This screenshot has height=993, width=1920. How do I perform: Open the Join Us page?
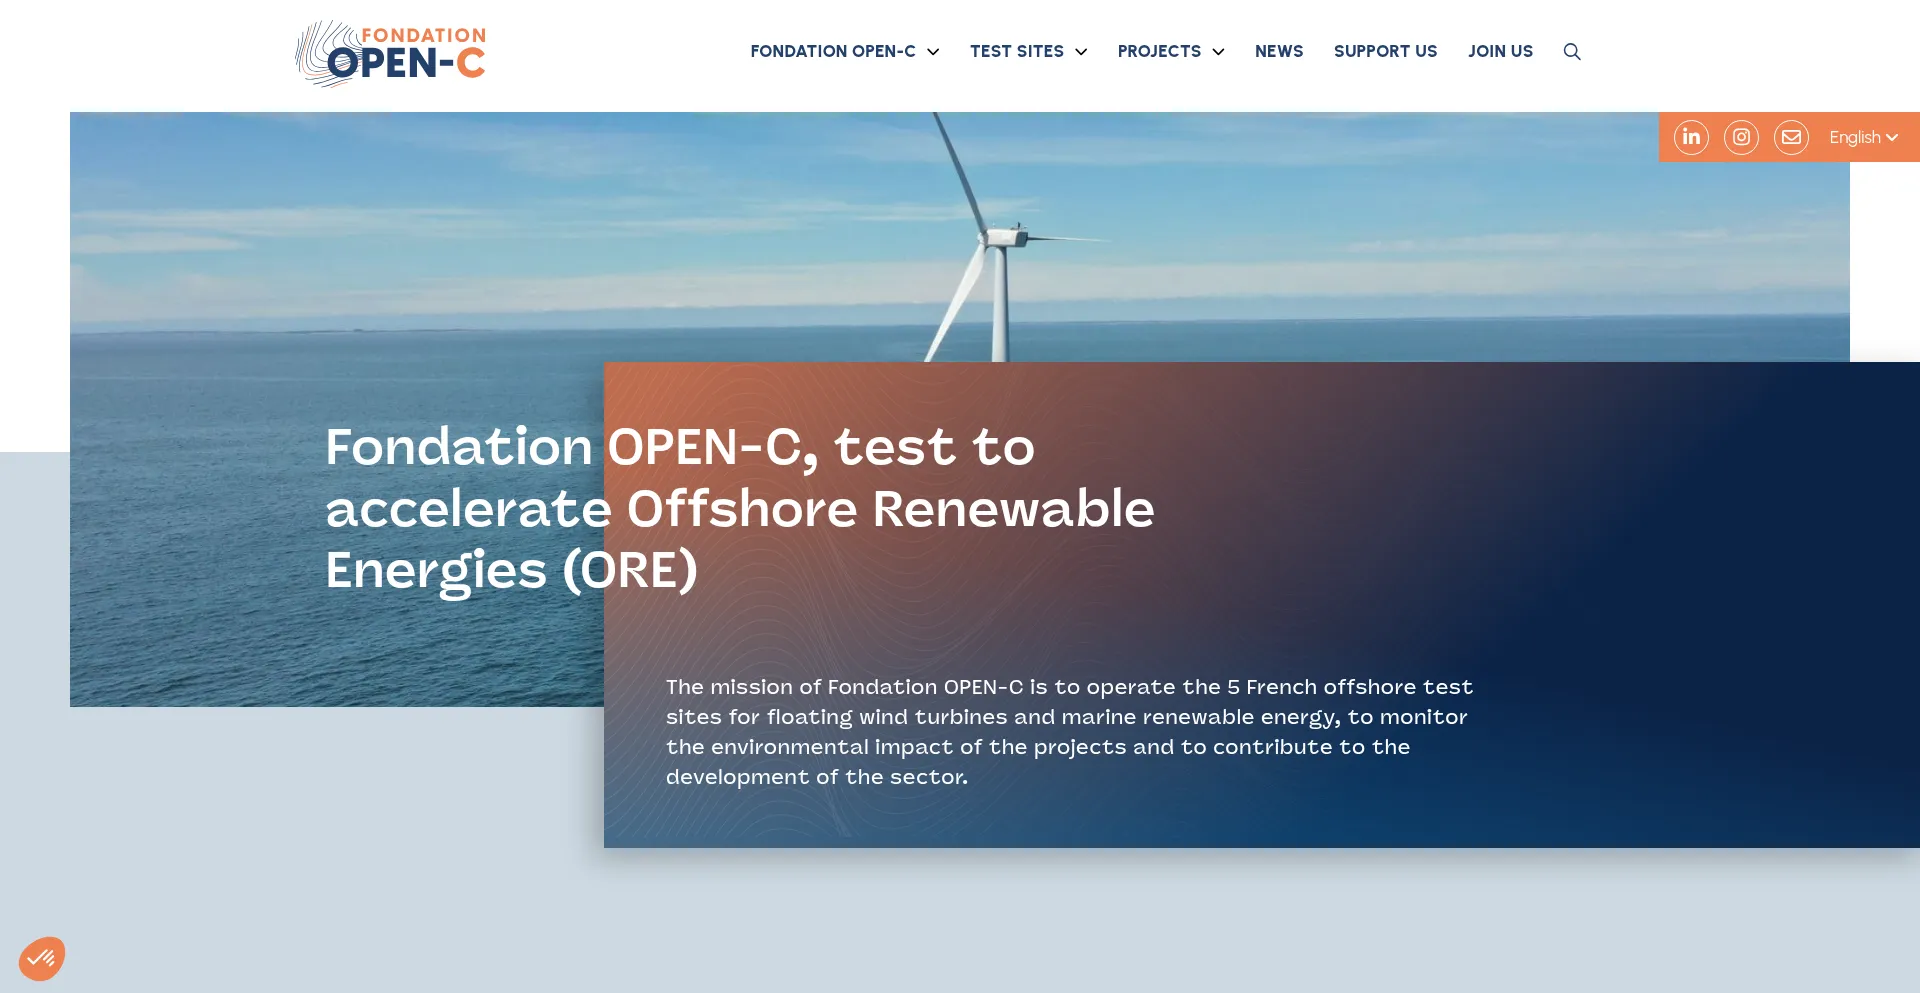pos(1500,51)
